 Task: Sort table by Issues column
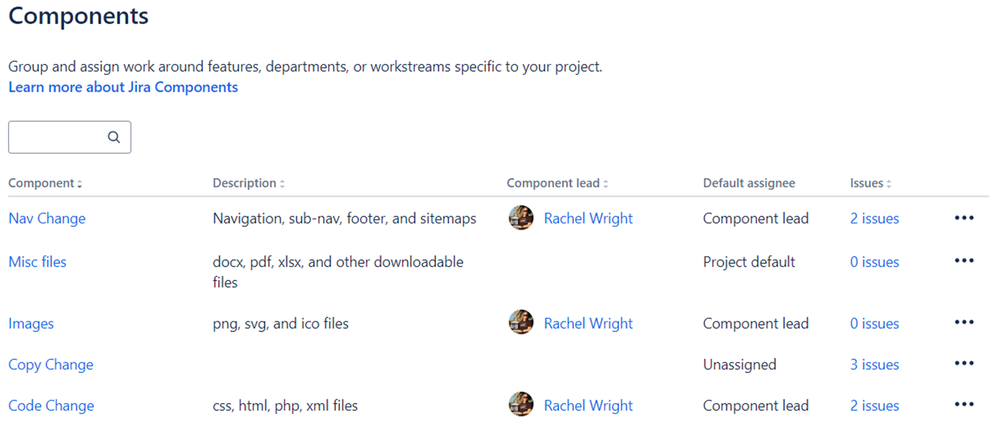870,183
